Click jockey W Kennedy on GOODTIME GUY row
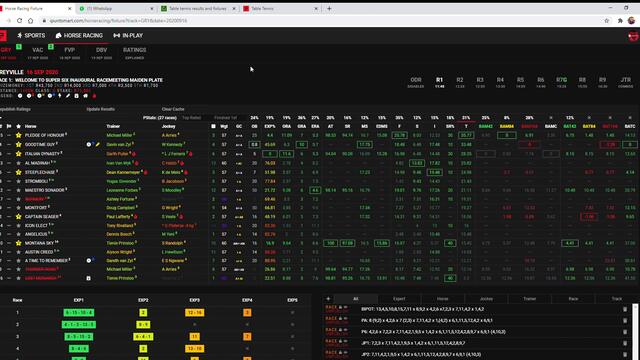 172,144
